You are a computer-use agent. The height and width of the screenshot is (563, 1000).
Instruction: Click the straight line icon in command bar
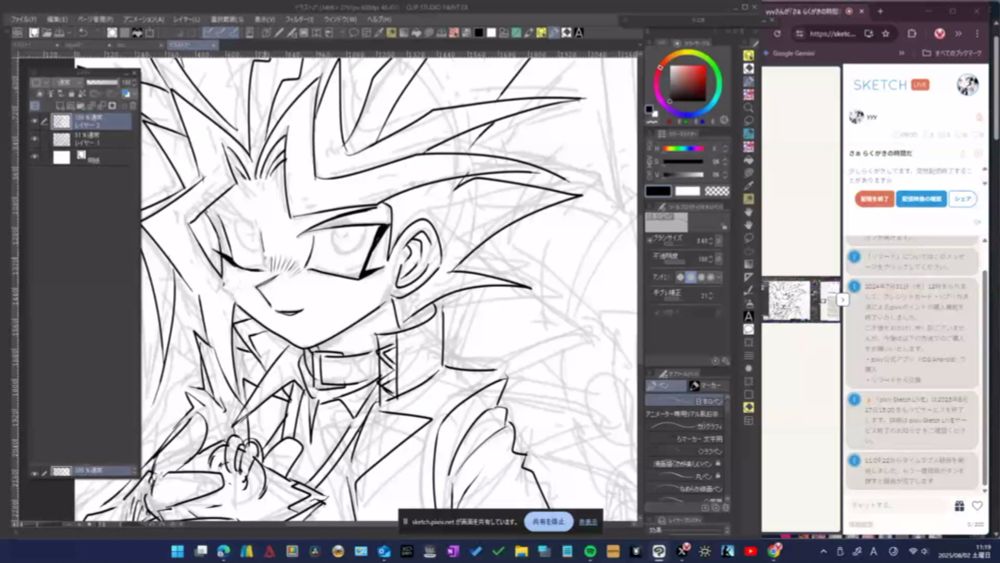[279, 33]
